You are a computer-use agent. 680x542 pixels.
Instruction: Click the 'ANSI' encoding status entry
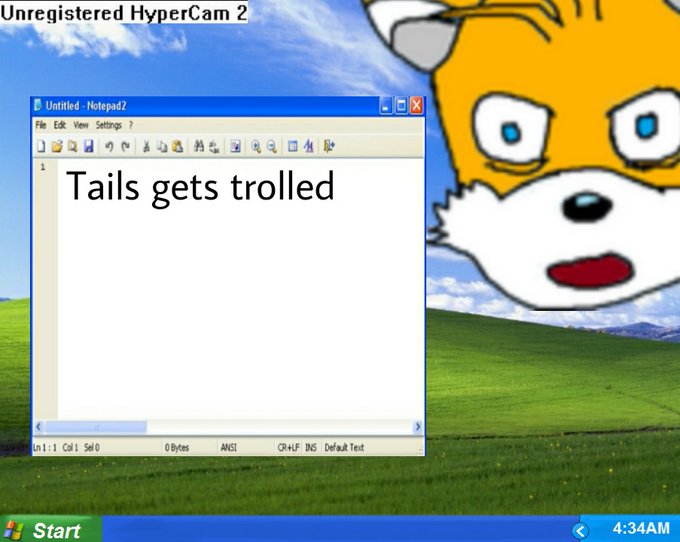229,447
